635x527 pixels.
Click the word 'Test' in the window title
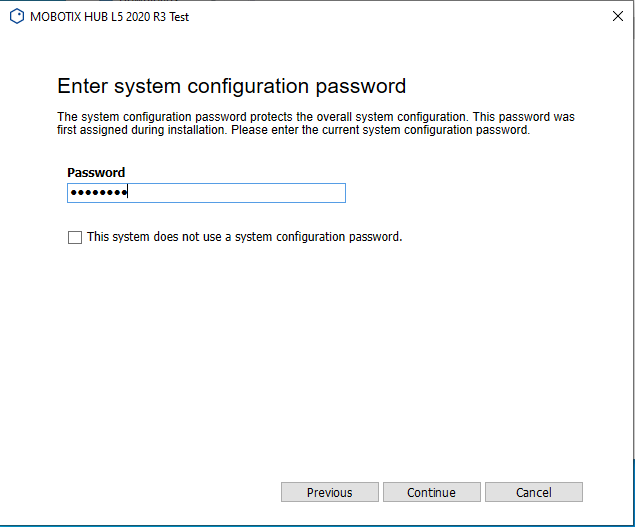click(x=177, y=17)
